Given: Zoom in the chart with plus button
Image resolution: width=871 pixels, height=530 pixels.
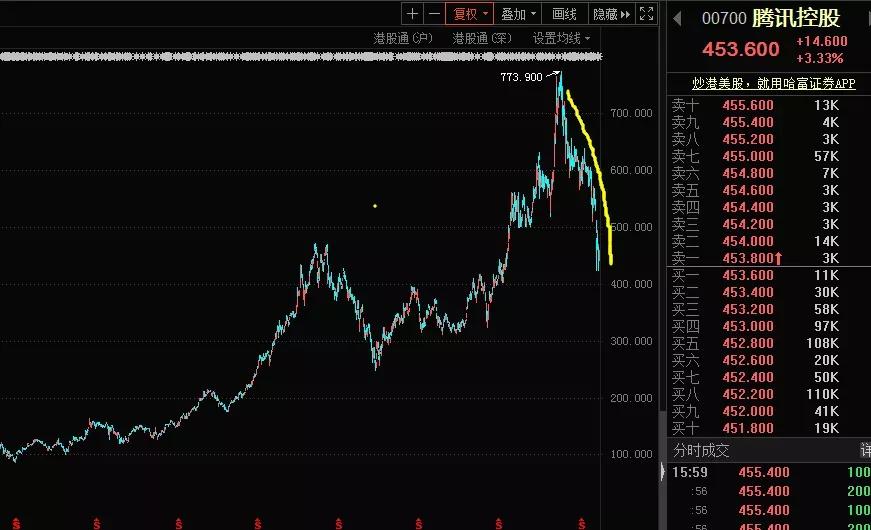Looking at the screenshot, I should pyautogui.click(x=412, y=14).
